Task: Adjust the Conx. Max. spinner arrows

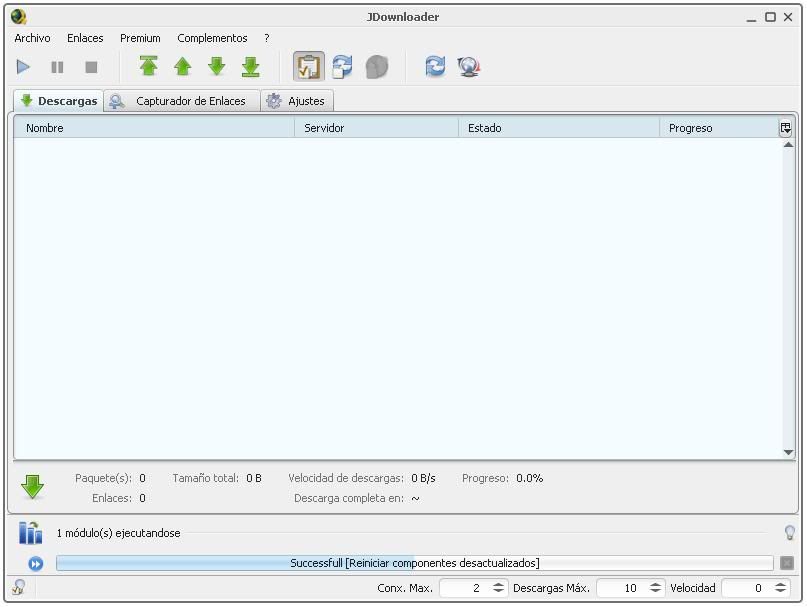Action: pos(498,588)
